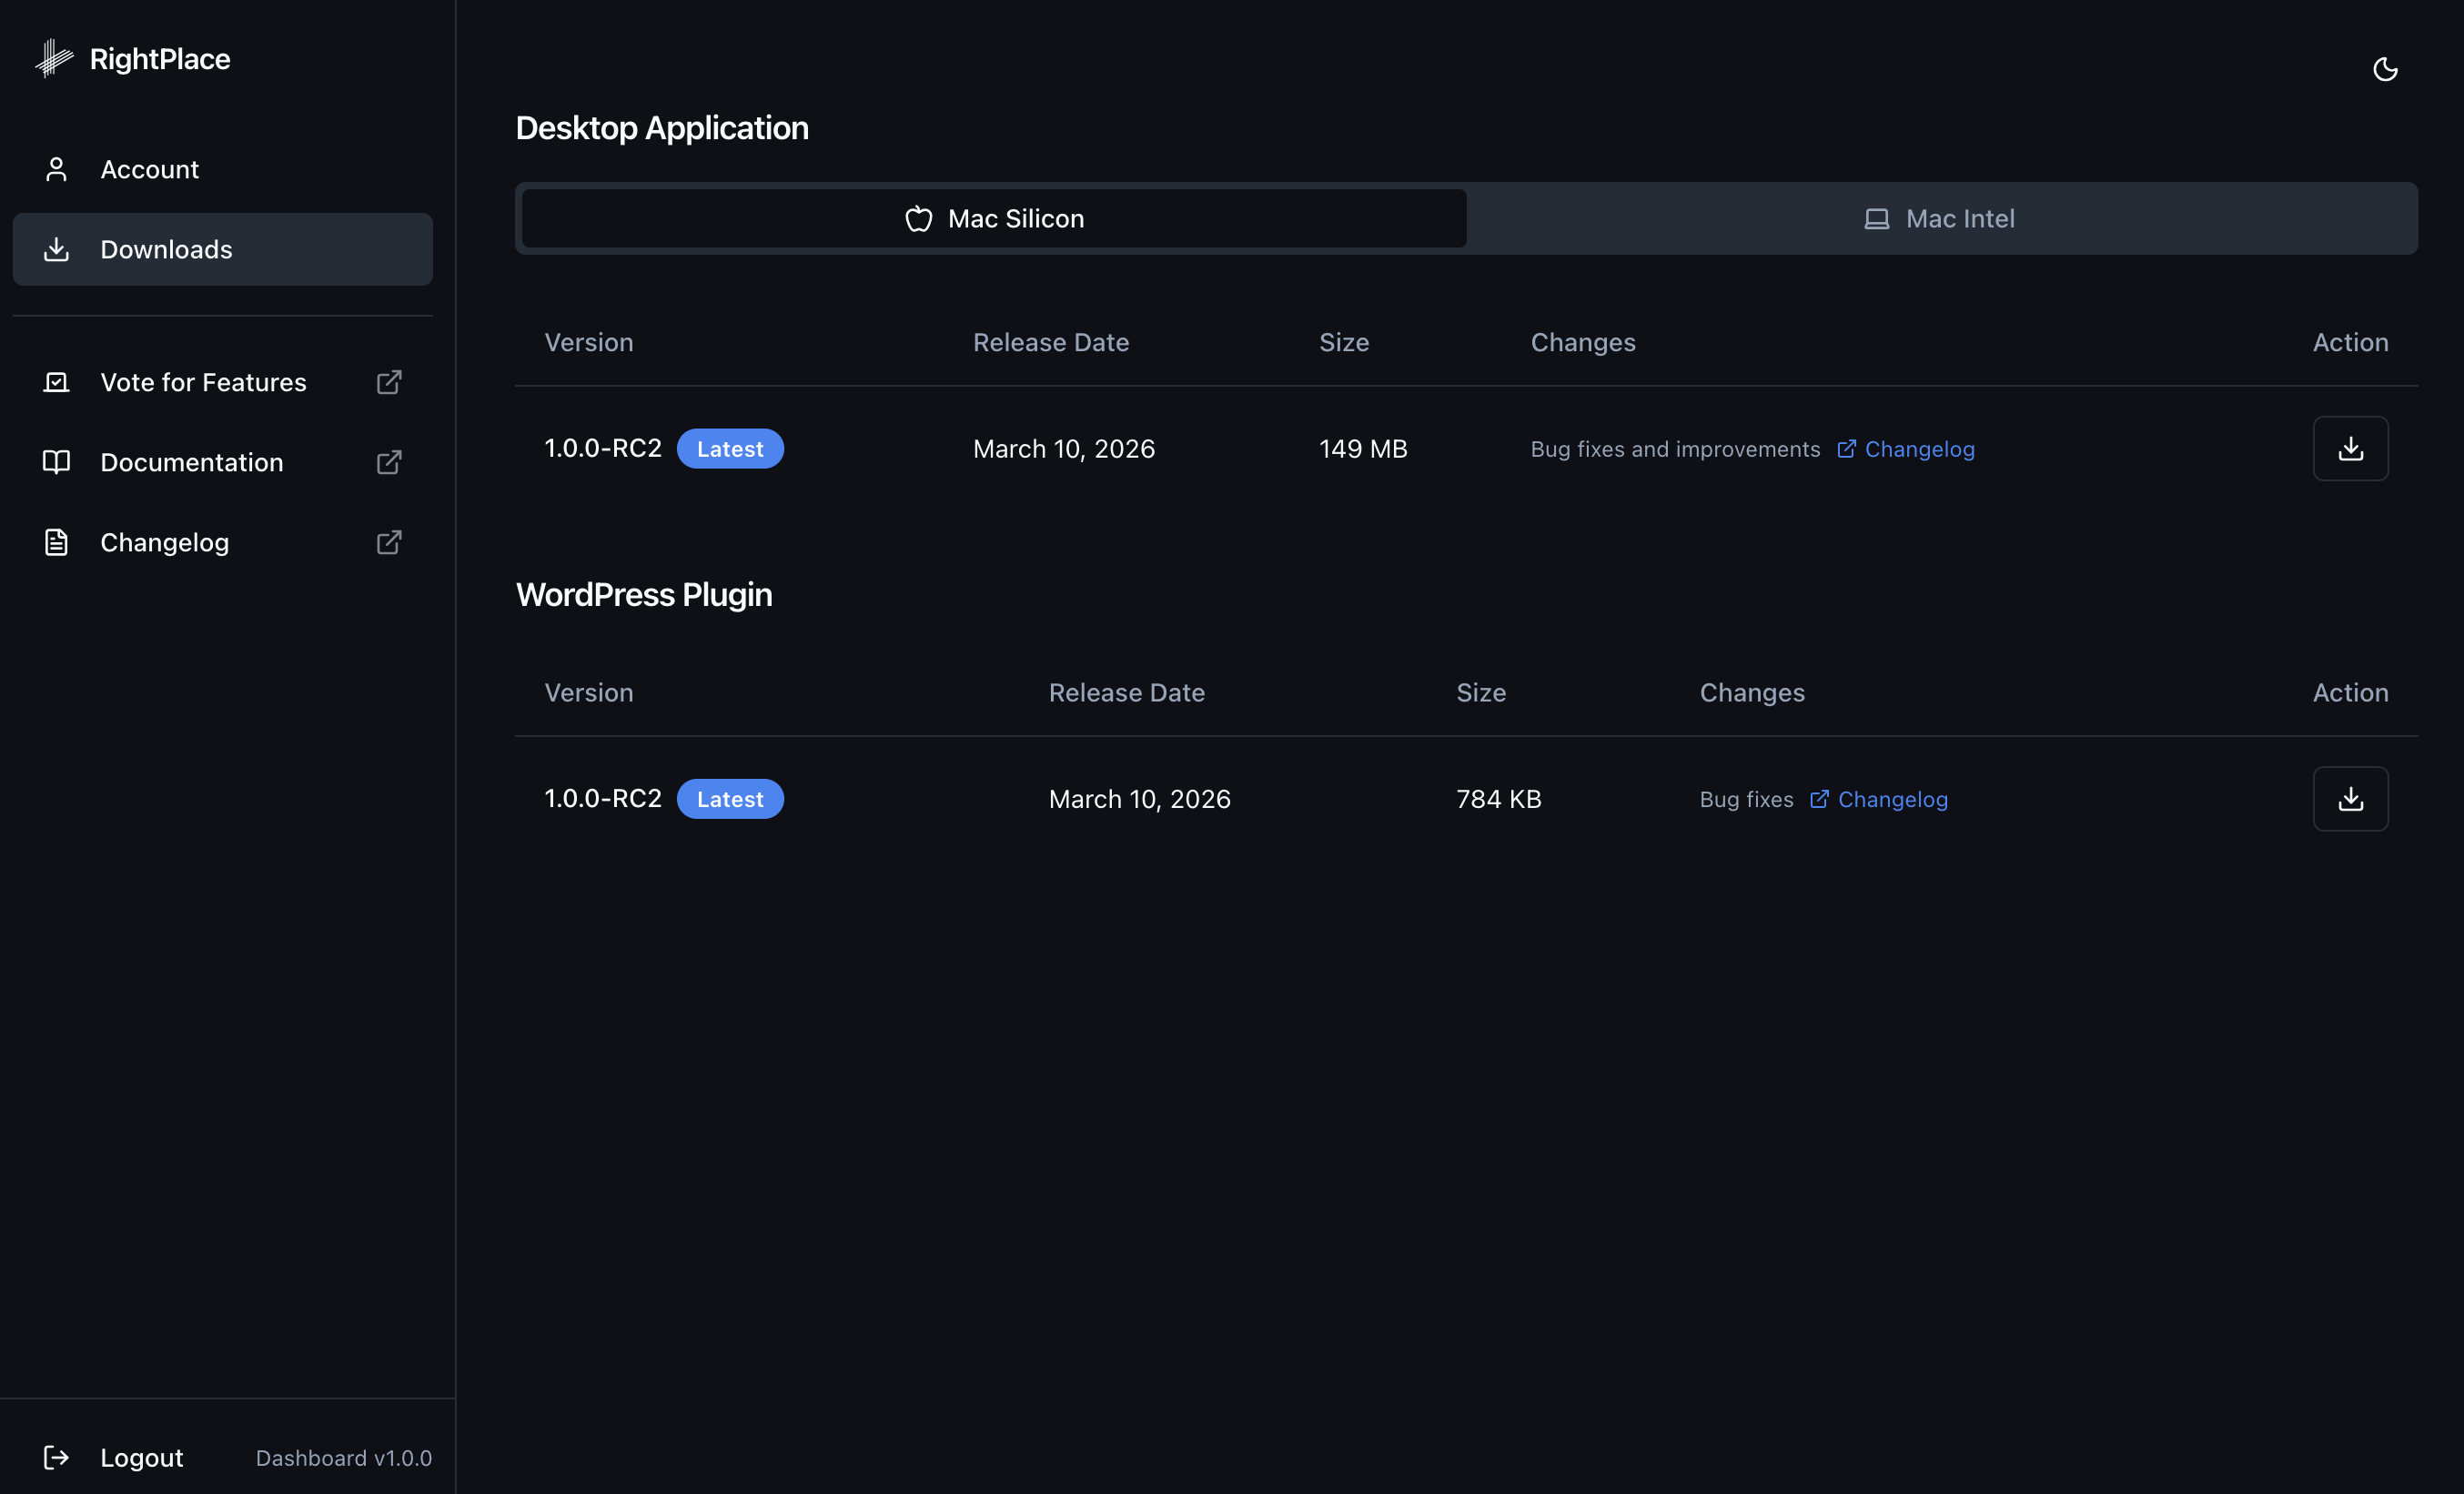Click the Apple icon on Mac Silicon tab
This screenshot has width=2464, height=1494.
(x=917, y=218)
